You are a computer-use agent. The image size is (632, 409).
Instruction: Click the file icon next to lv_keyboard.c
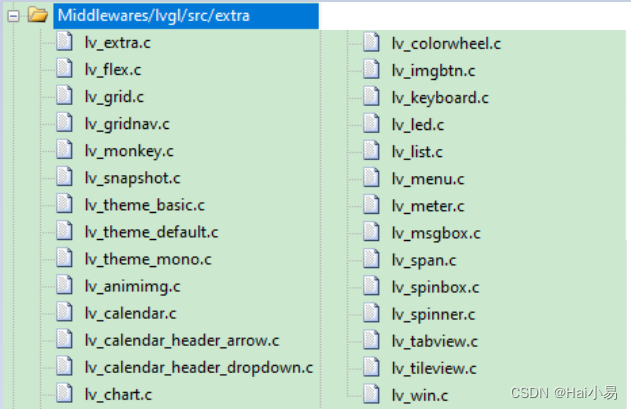pos(371,97)
